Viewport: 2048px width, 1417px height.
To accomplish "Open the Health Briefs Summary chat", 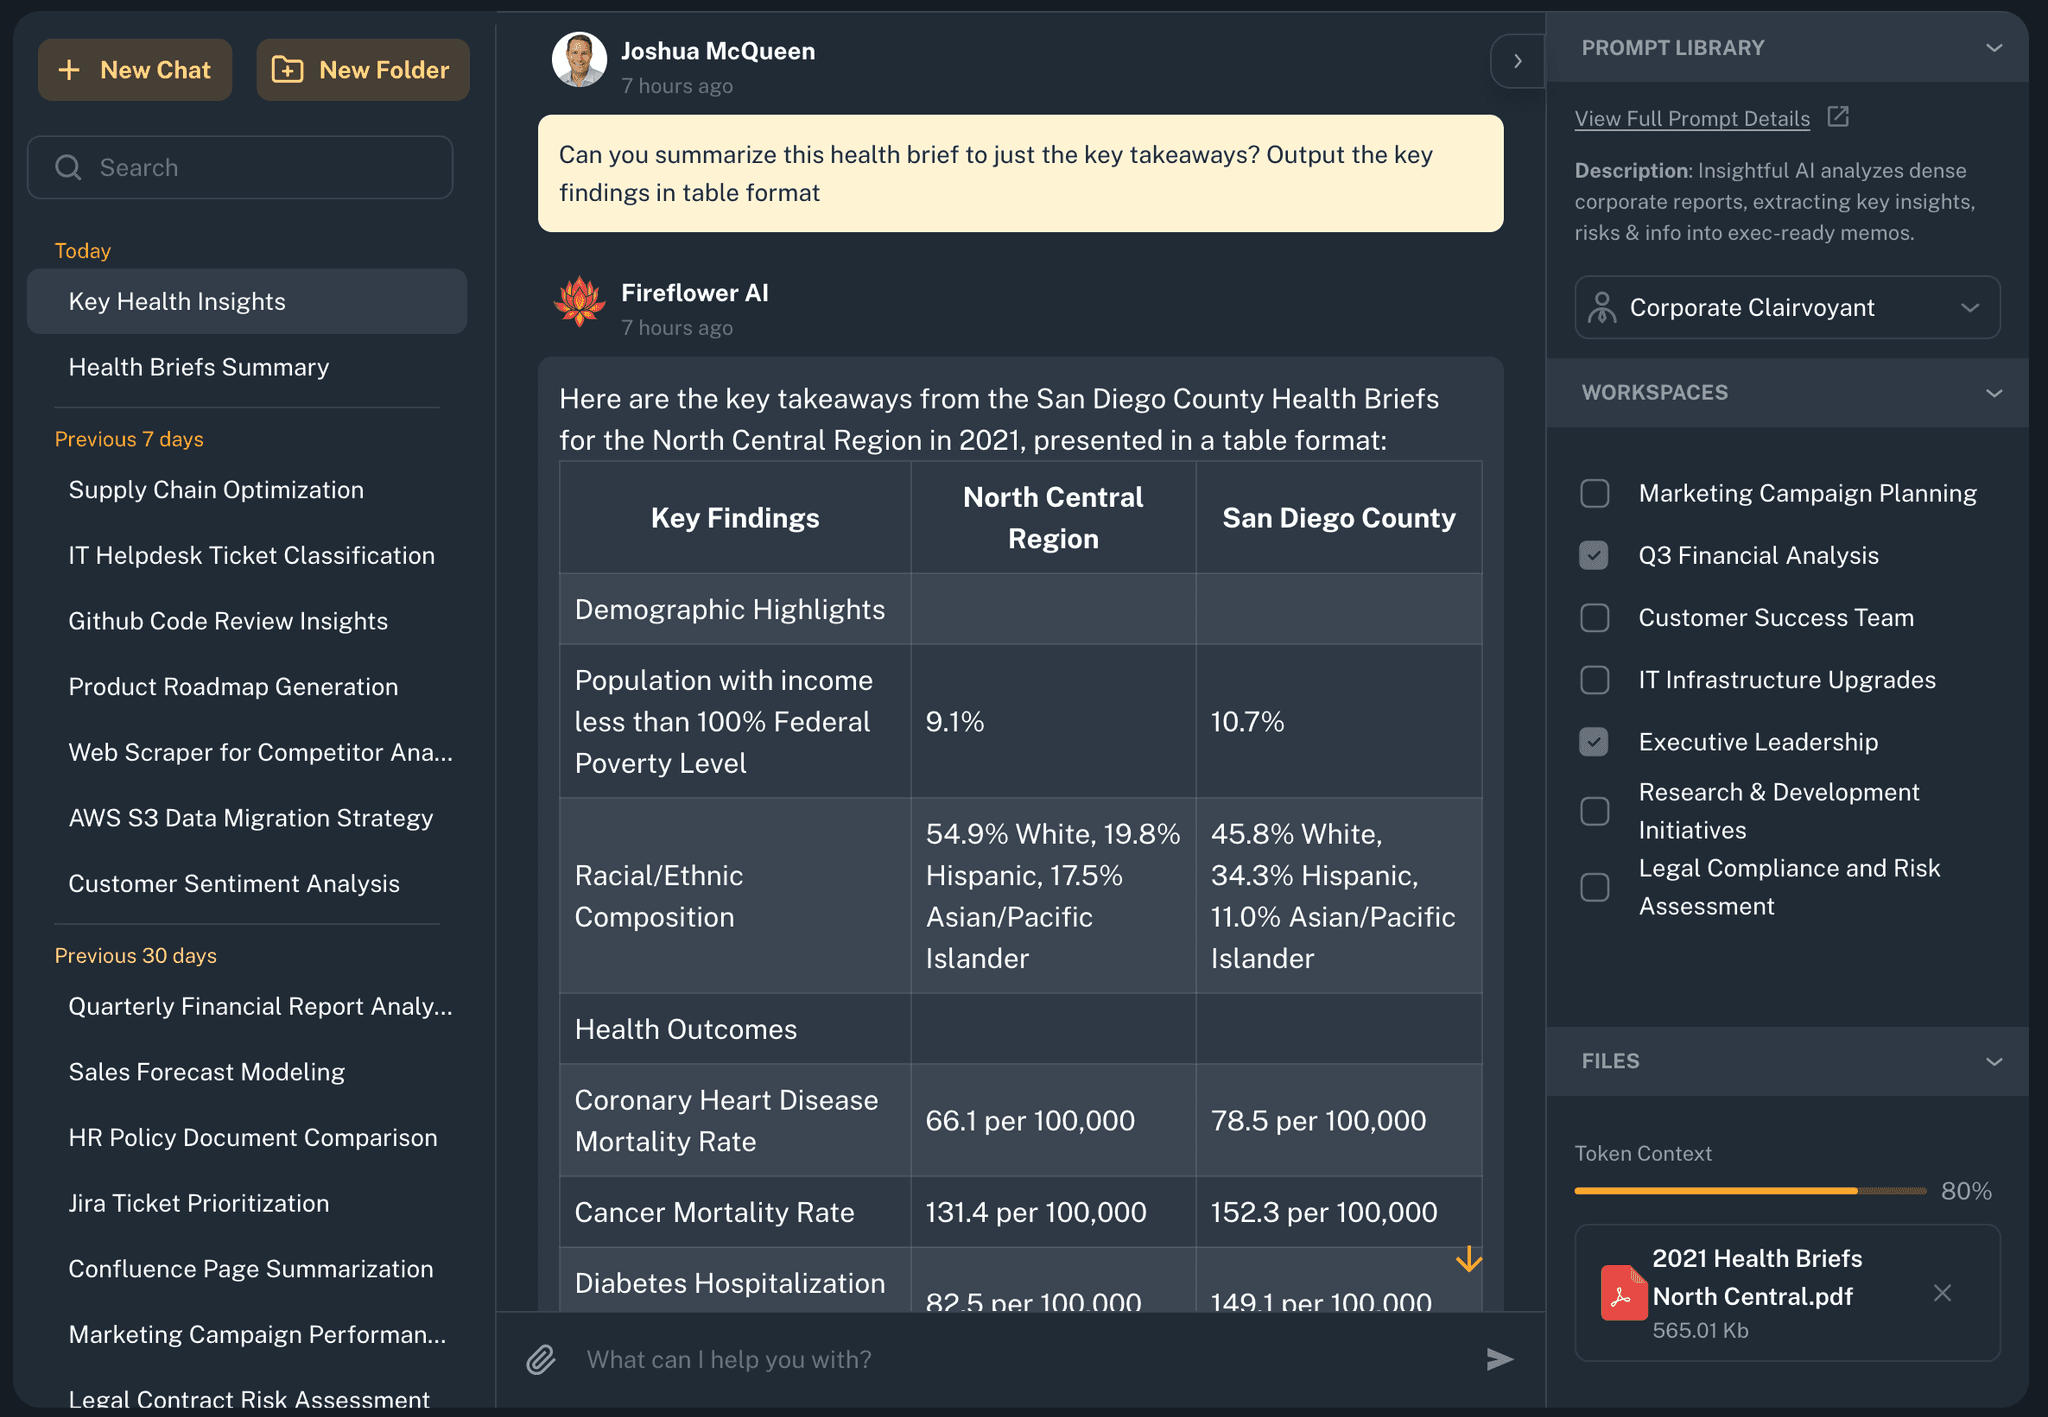I will (x=247, y=367).
